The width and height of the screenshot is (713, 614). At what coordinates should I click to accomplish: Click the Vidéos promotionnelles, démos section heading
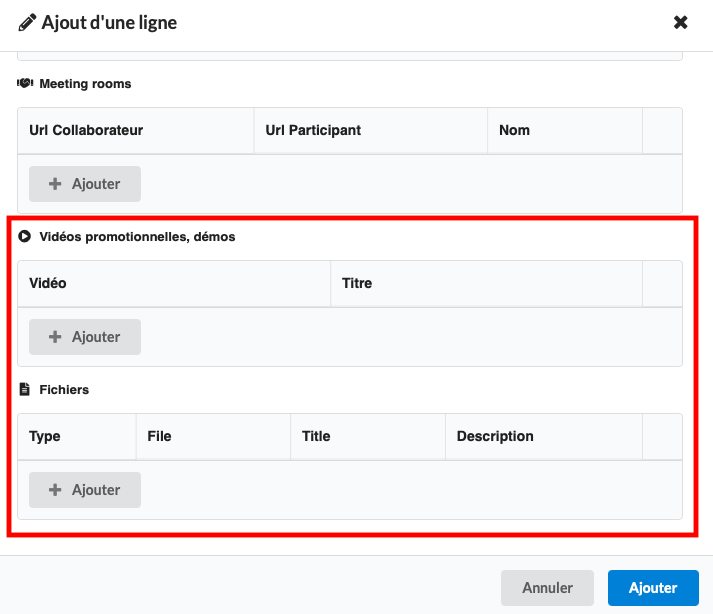pyautogui.click(x=137, y=237)
